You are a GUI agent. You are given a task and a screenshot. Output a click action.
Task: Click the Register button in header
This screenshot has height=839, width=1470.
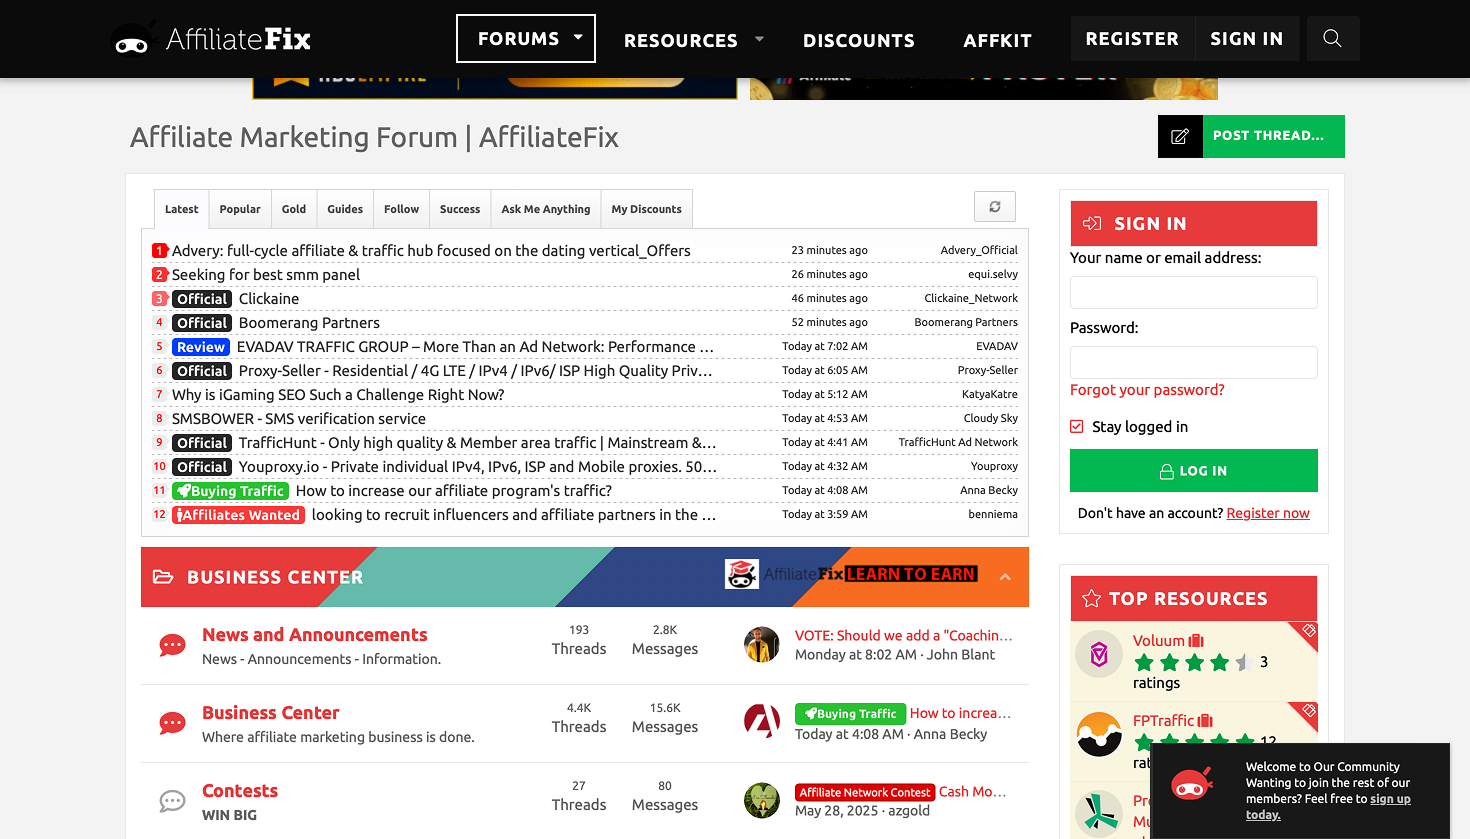tap(1132, 39)
